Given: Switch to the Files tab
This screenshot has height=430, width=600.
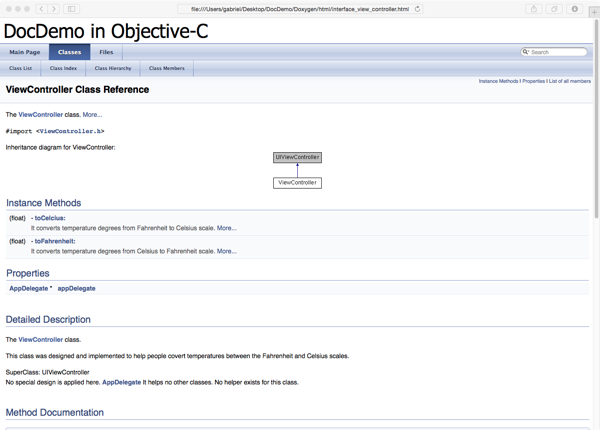Looking at the screenshot, I should [x=106, y=52].
